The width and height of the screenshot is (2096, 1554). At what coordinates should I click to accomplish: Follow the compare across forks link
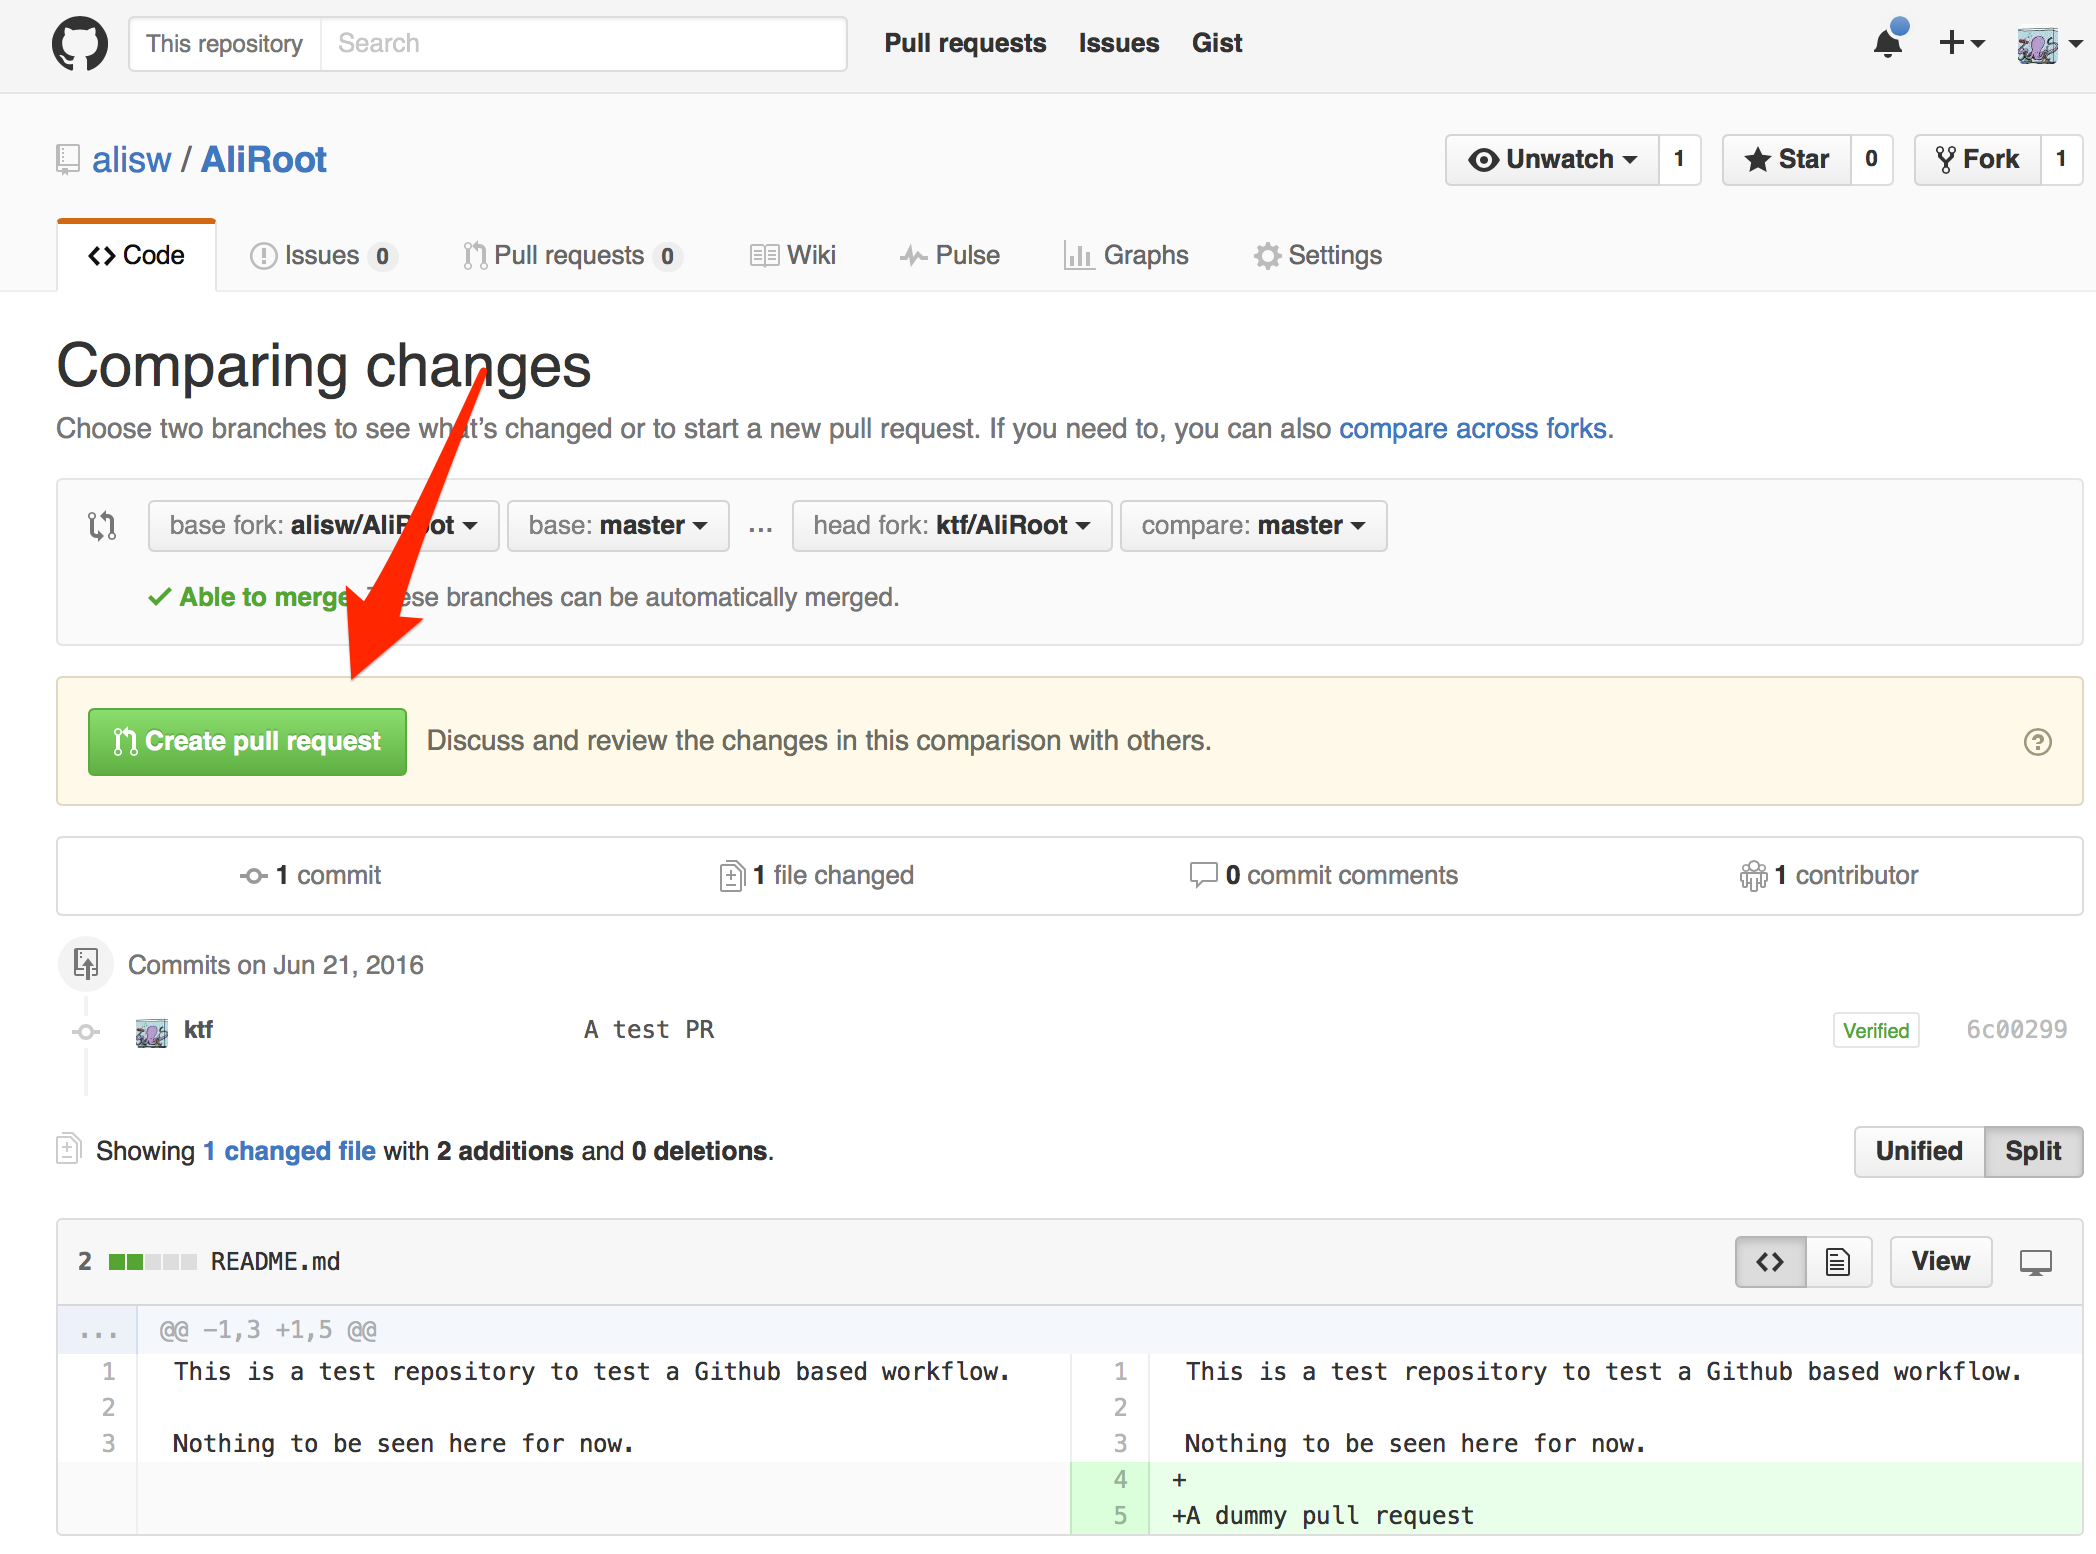[x=1473, y=429]
